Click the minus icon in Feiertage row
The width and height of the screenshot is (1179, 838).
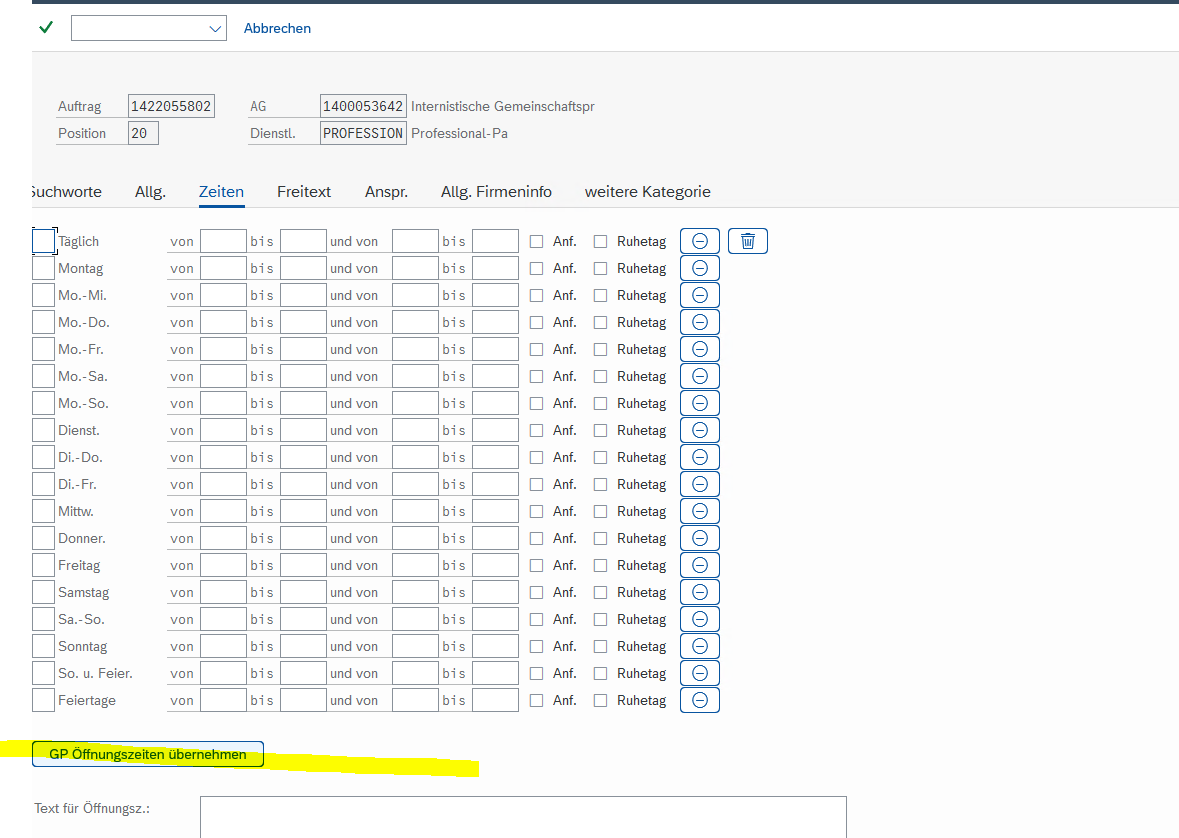click(x=700, y=700)
